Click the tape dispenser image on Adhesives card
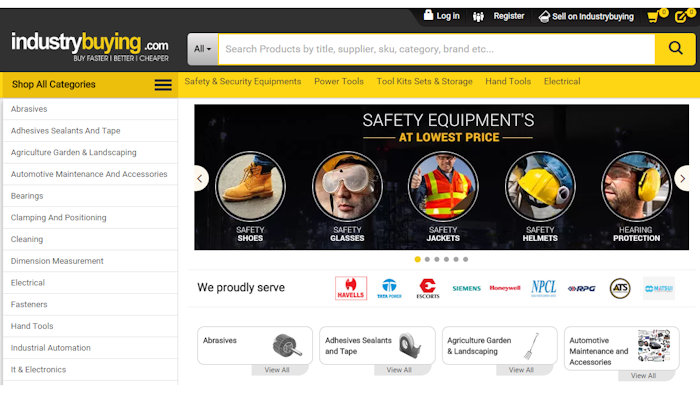 409,345
